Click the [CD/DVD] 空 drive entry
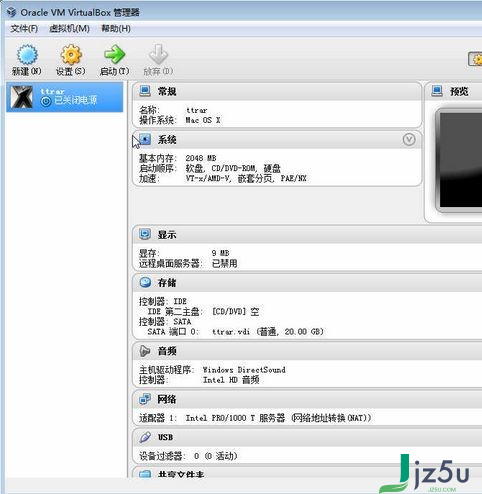Viewport: 482px width, 494px height. coord(236,312)
